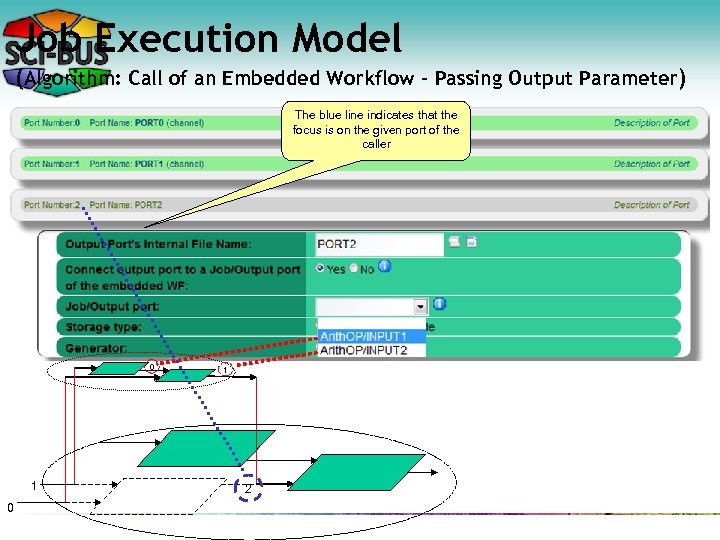Click the PORT2 internal file name field
The height and width of the screenshot is (540, 720).
tap(379, 244)
